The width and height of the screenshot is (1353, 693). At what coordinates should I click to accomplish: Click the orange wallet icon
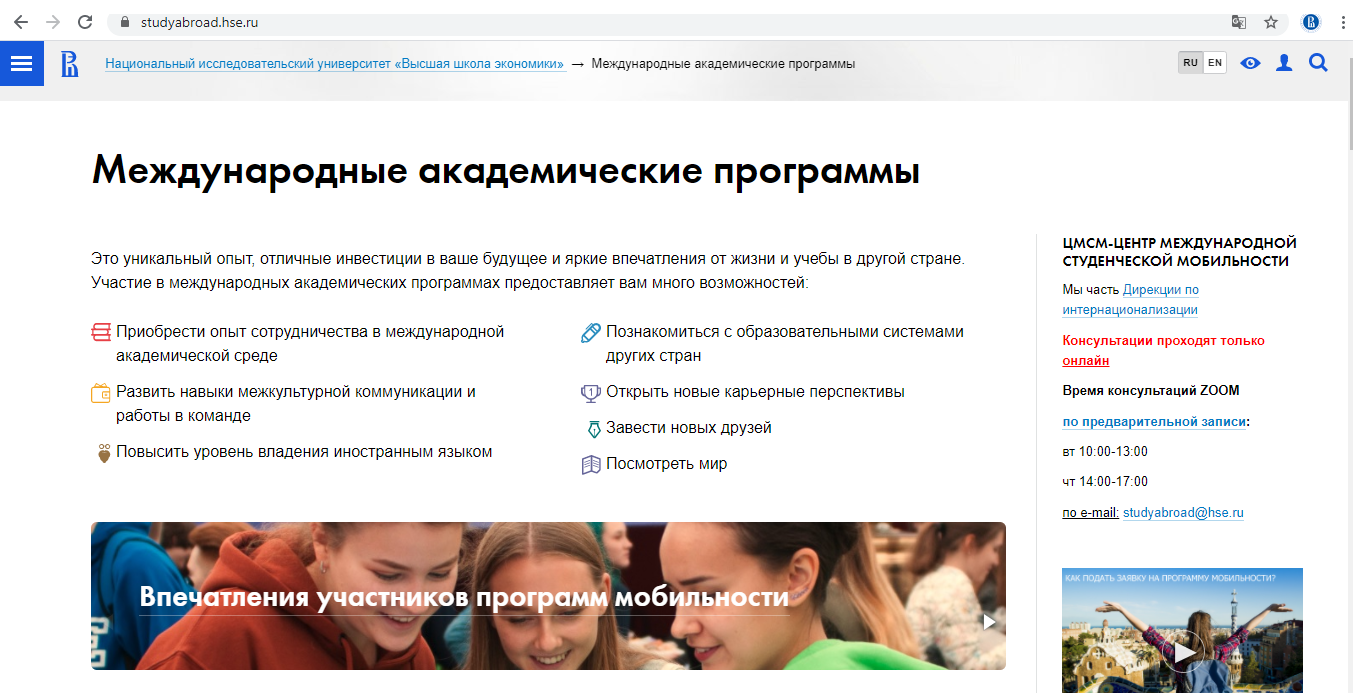tap(100, 392)
